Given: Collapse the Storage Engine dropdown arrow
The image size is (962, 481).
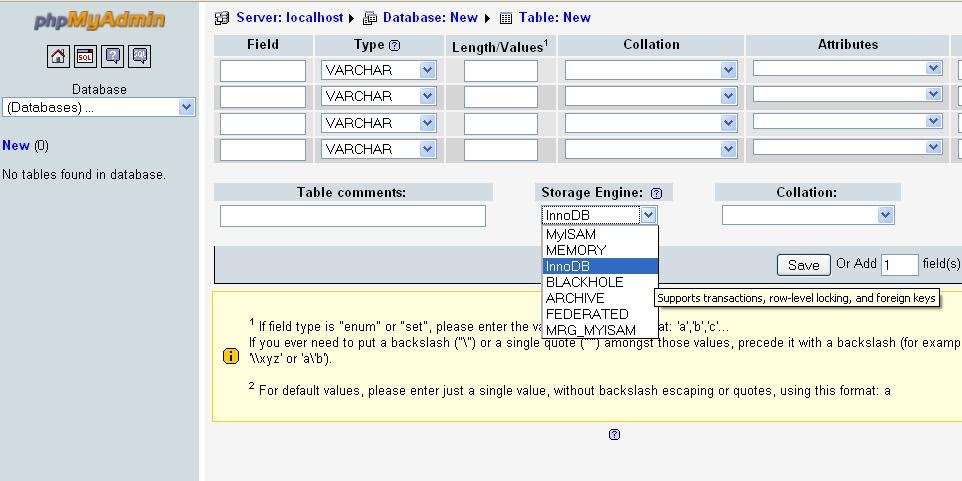Looking at the screenshot, I should [x=649, y=215].
